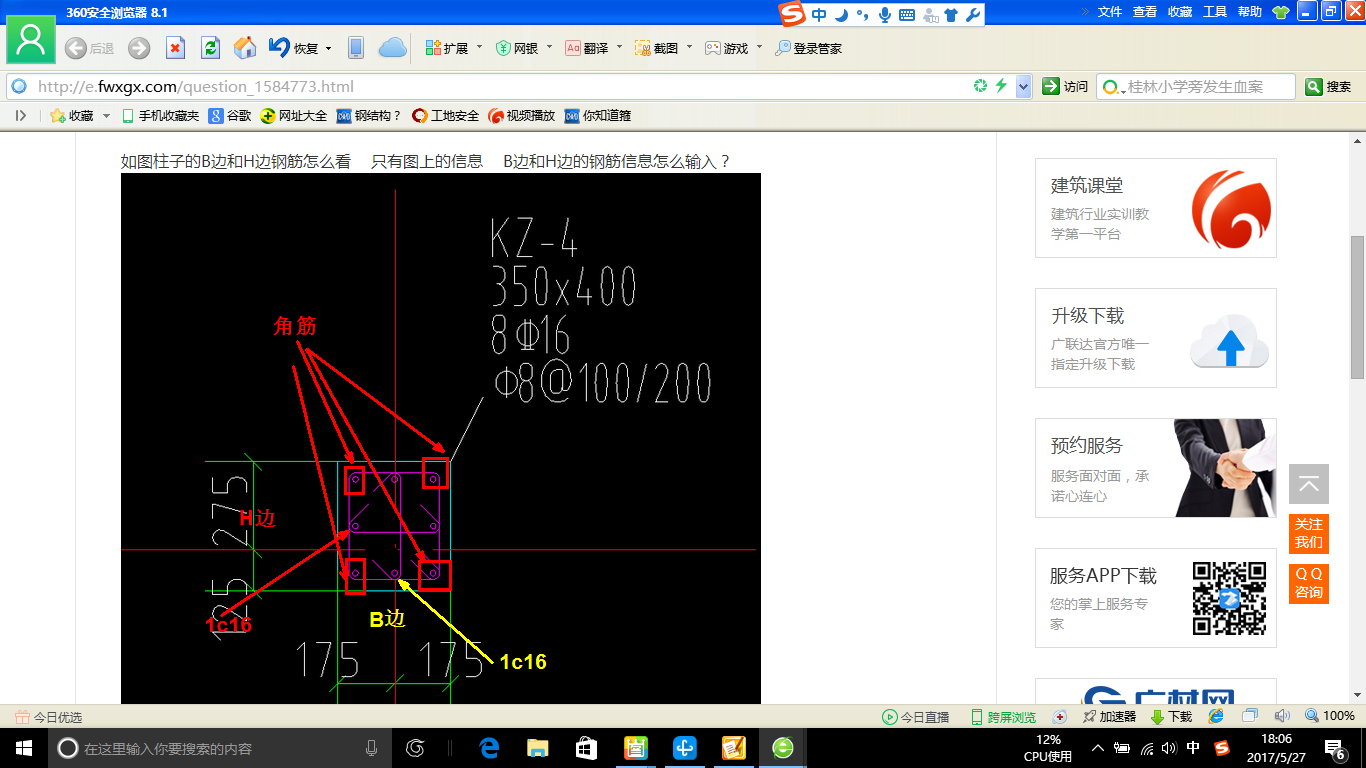The image size is (1366, 768).
Task: Open 今日直播 in the status bar
Action: (915, 717)
